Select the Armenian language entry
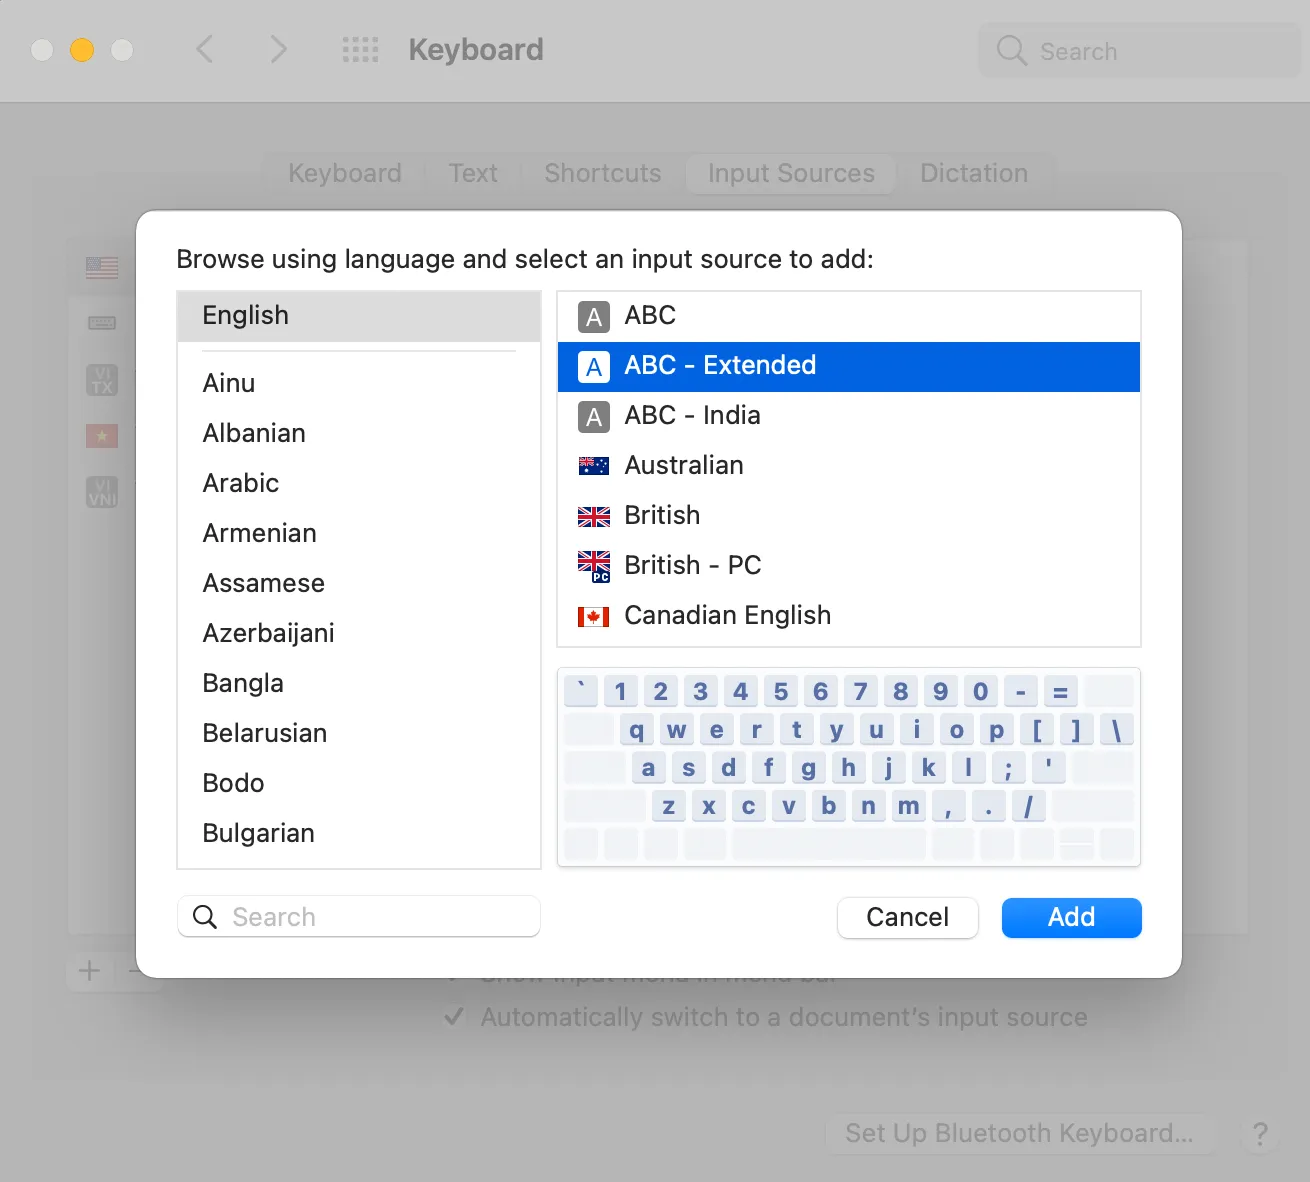Screen dimensions: 1310x1182 point(259,533)
